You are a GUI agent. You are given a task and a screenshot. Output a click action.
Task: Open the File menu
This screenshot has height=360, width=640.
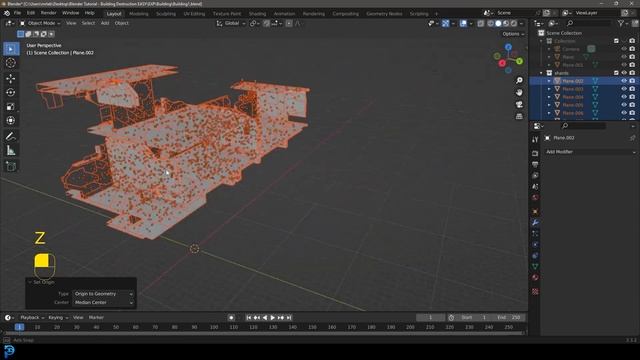pyautogui.click(x=17, y=13)
